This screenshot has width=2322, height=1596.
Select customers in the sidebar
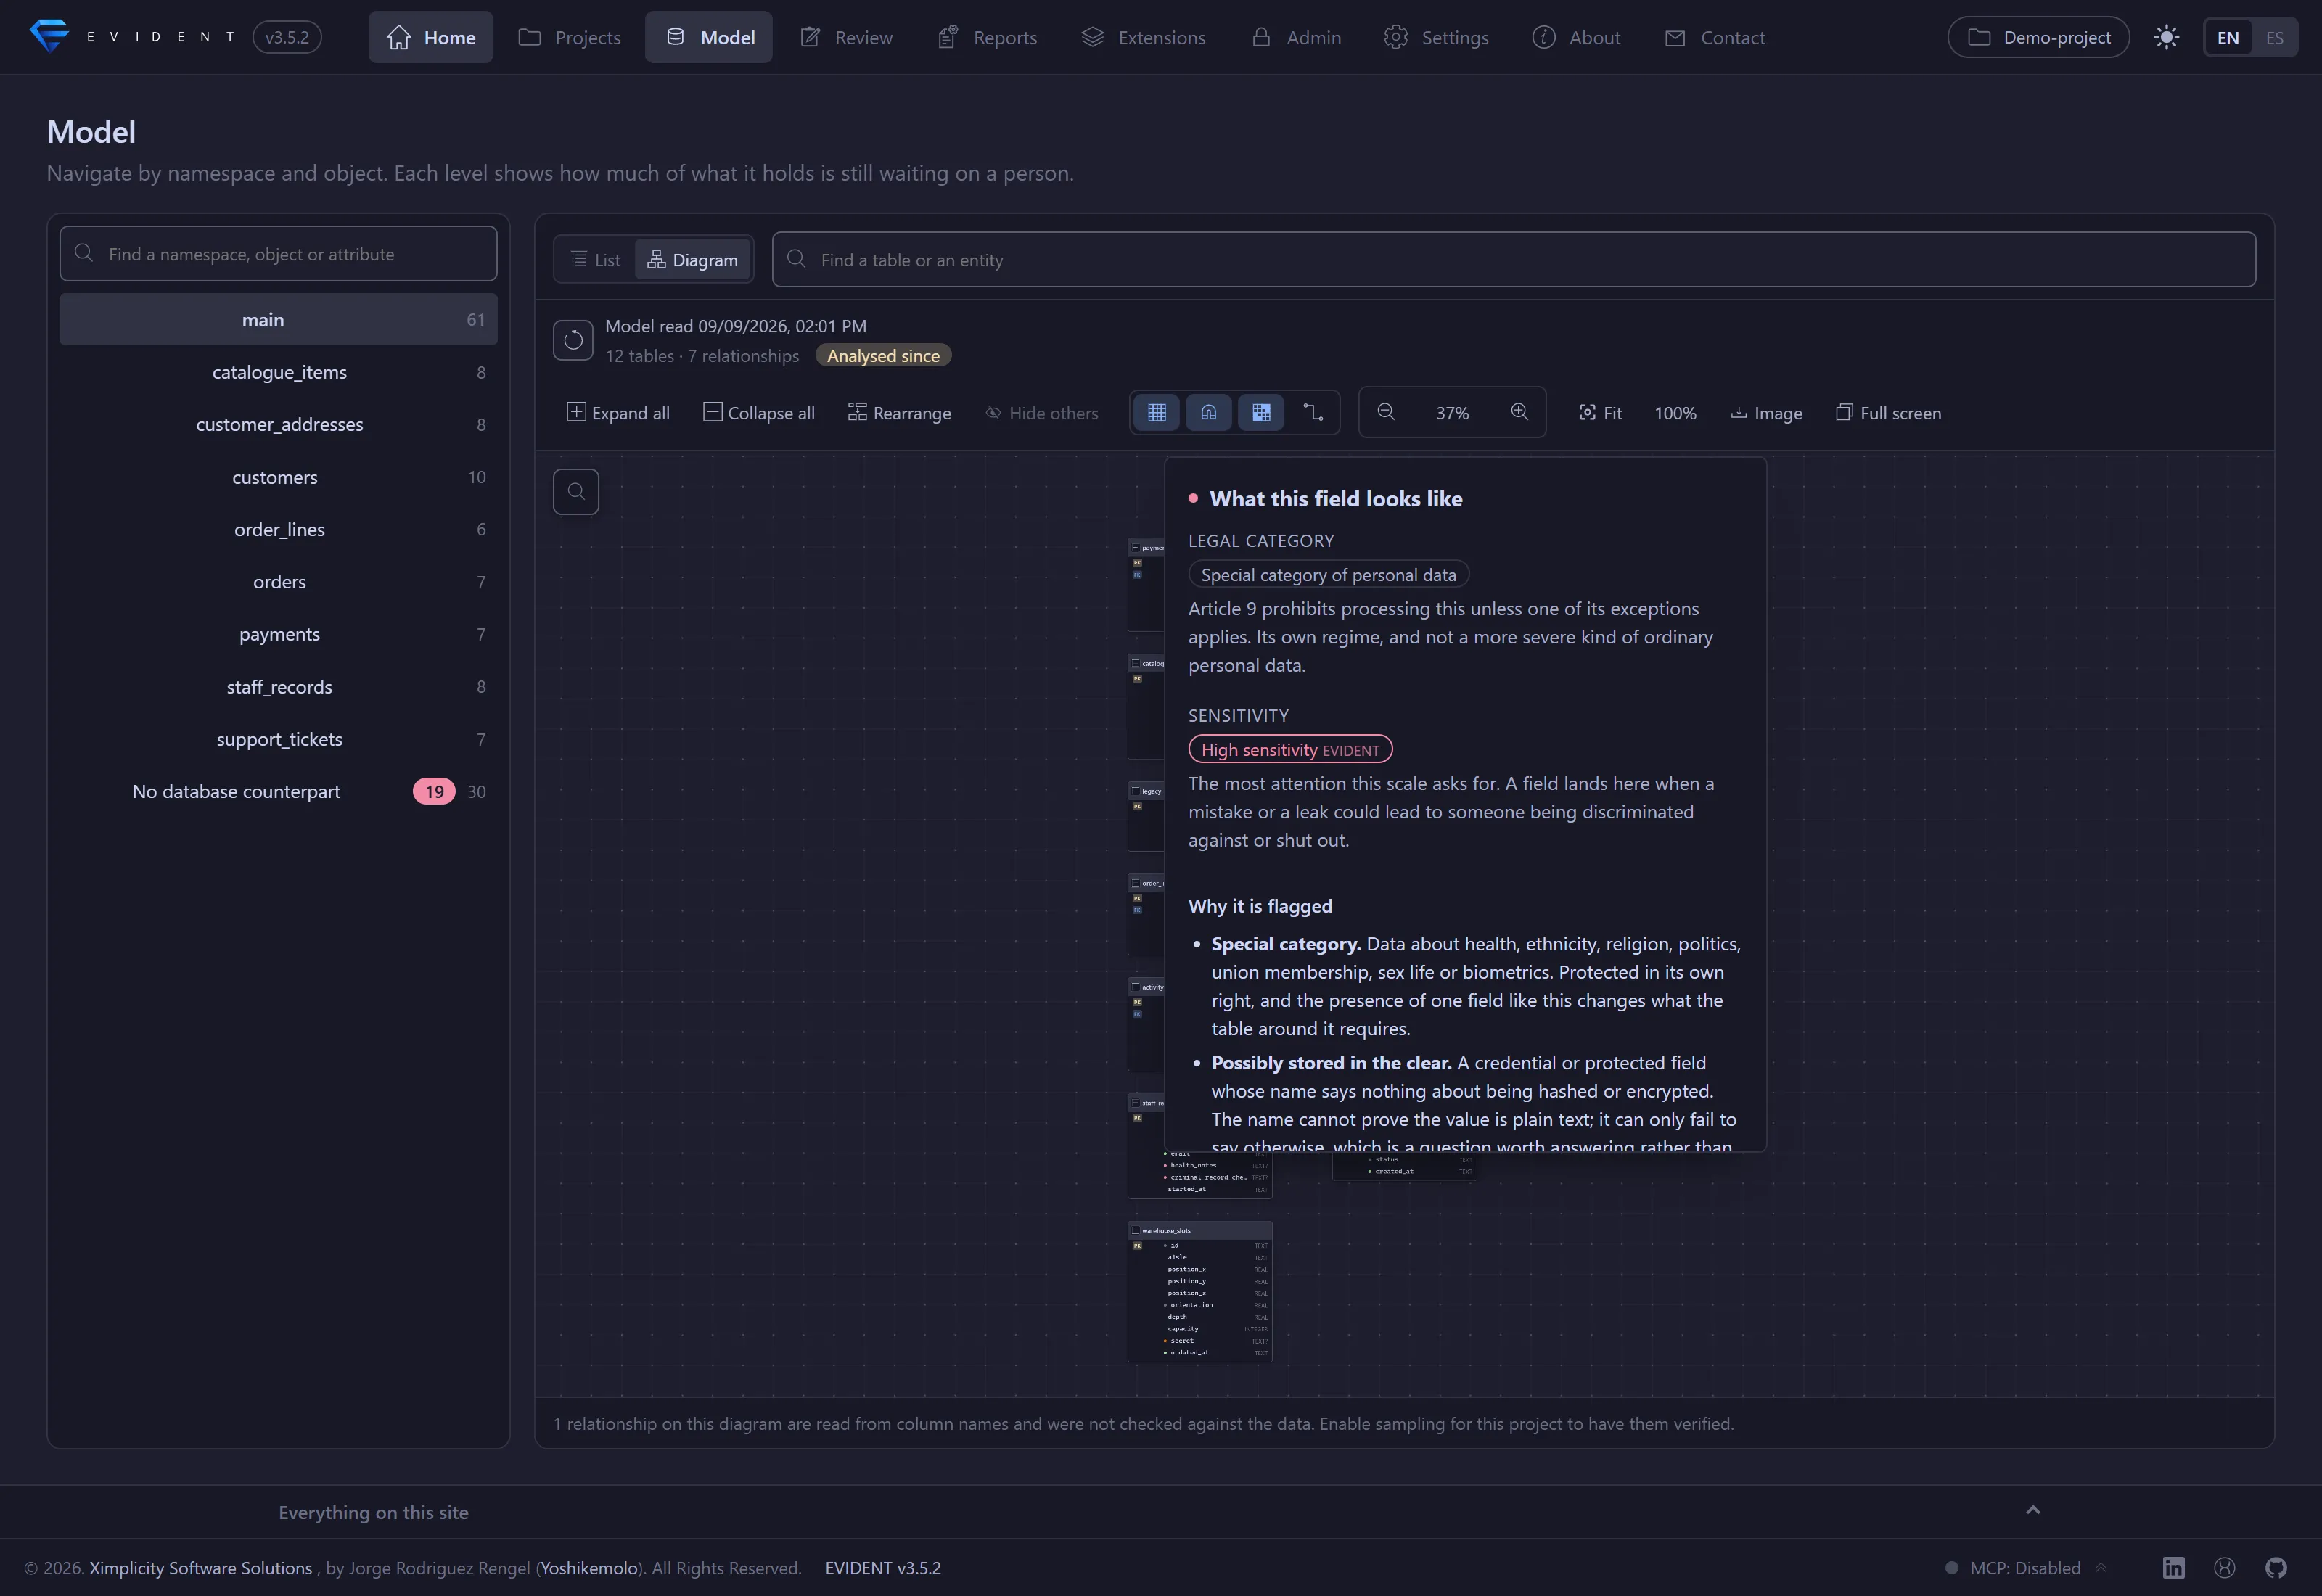tap(278, 477)
